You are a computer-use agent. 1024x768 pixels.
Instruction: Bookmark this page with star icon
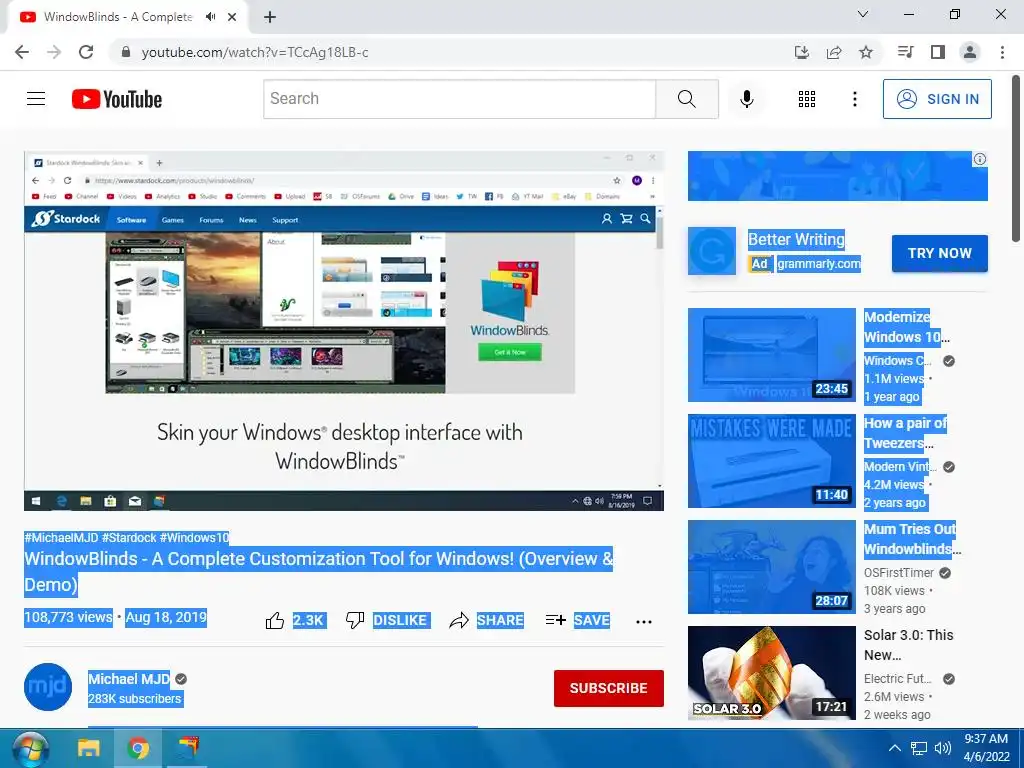(866, 52)
